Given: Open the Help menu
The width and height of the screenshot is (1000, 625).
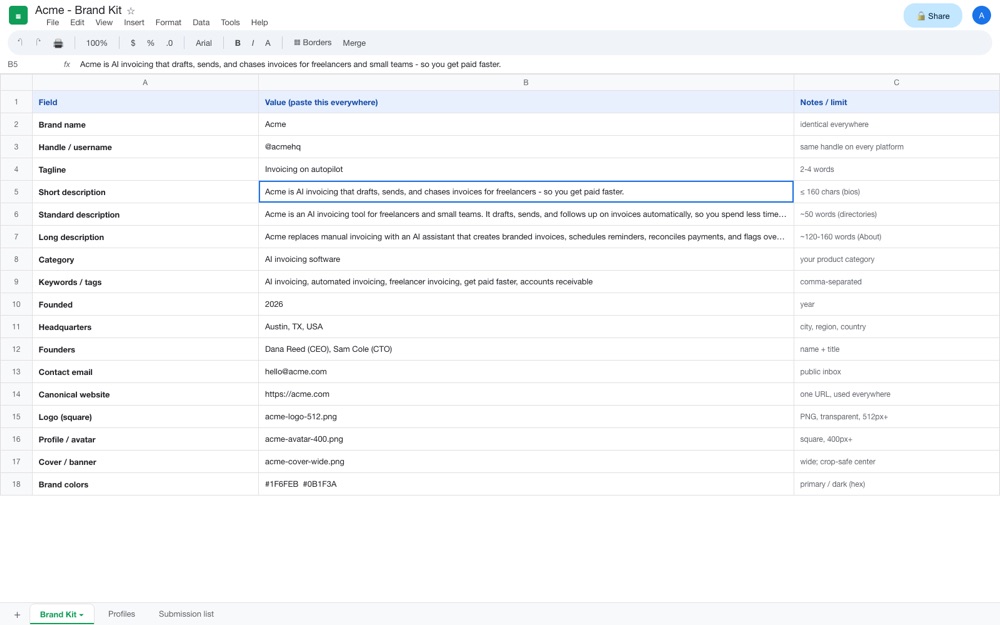Looking at the screenshot, I should coord(260,22).
